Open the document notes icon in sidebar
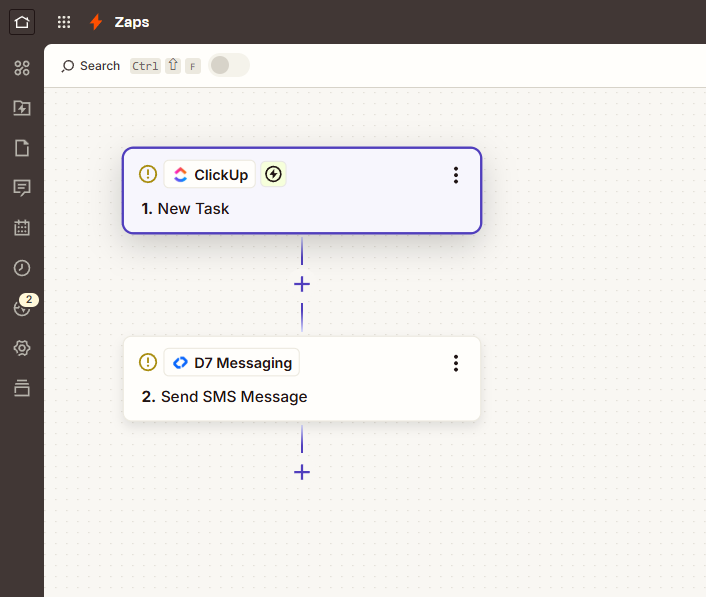706x597 pixels. [x=22, y=148]
